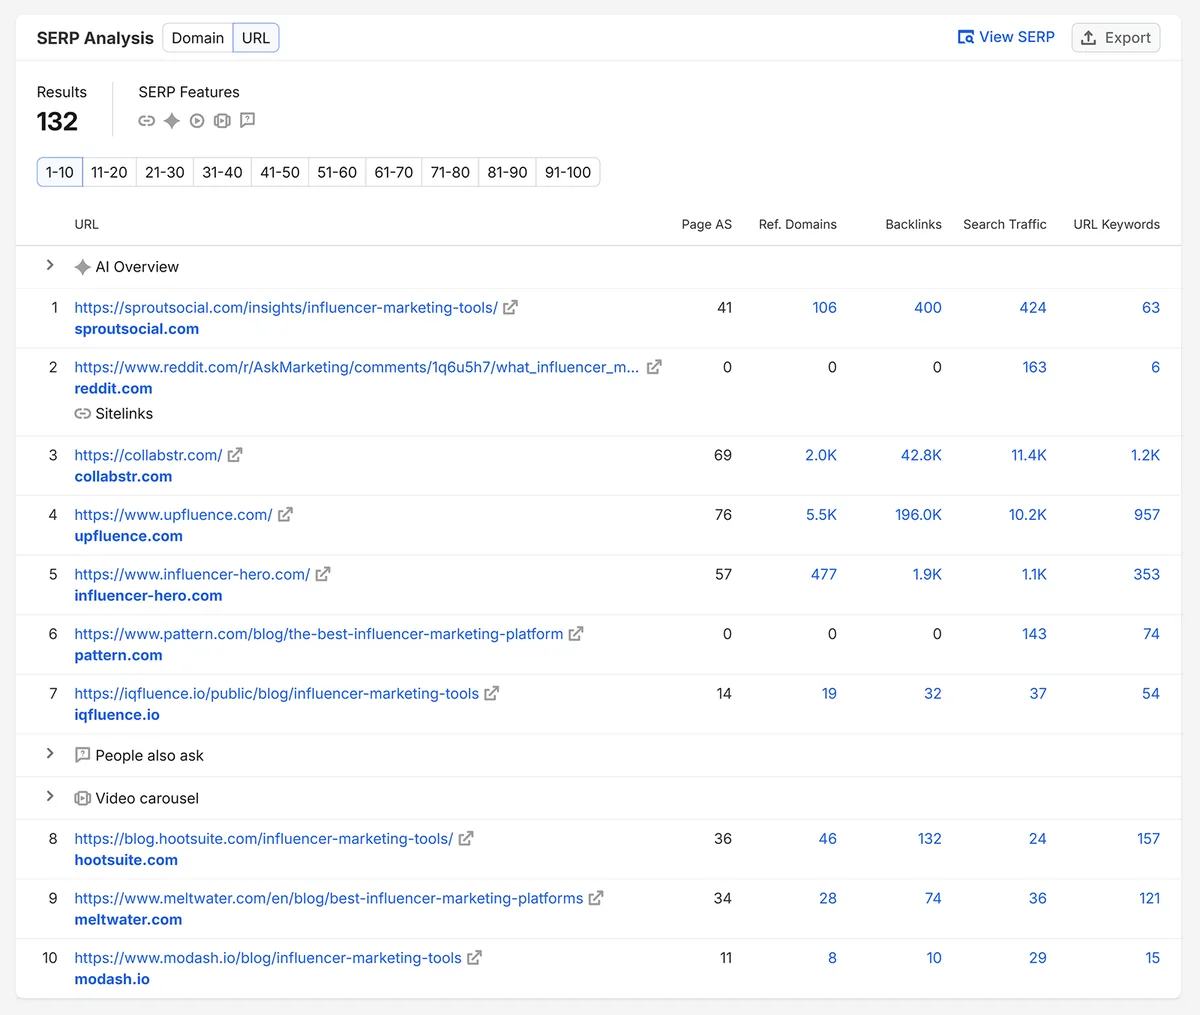The image size is (1200, 1015).
Task: Open upfluence.com external link icon
Action: (x=285, y=515)
